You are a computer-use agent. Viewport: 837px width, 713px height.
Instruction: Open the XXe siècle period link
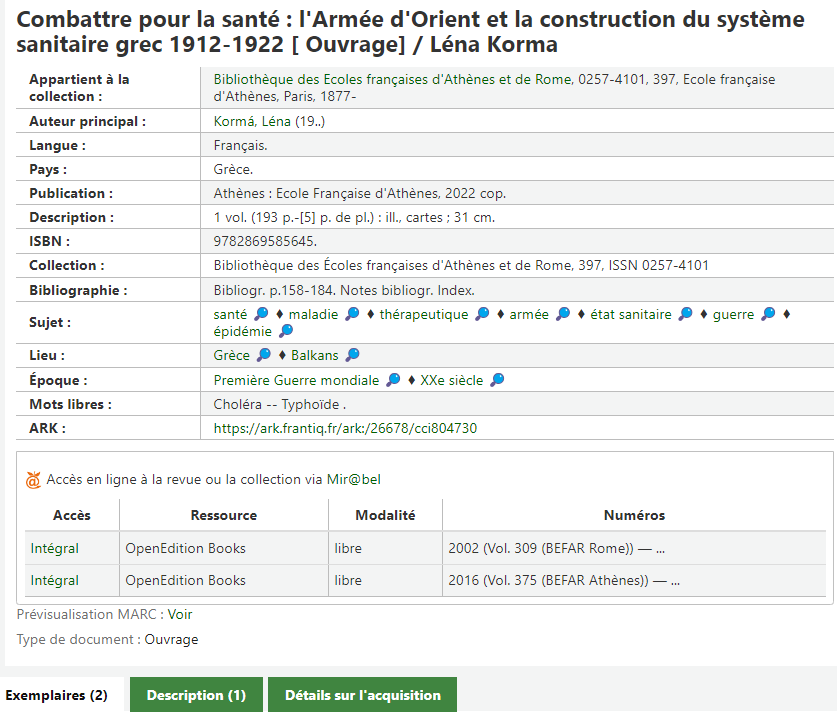452,380
